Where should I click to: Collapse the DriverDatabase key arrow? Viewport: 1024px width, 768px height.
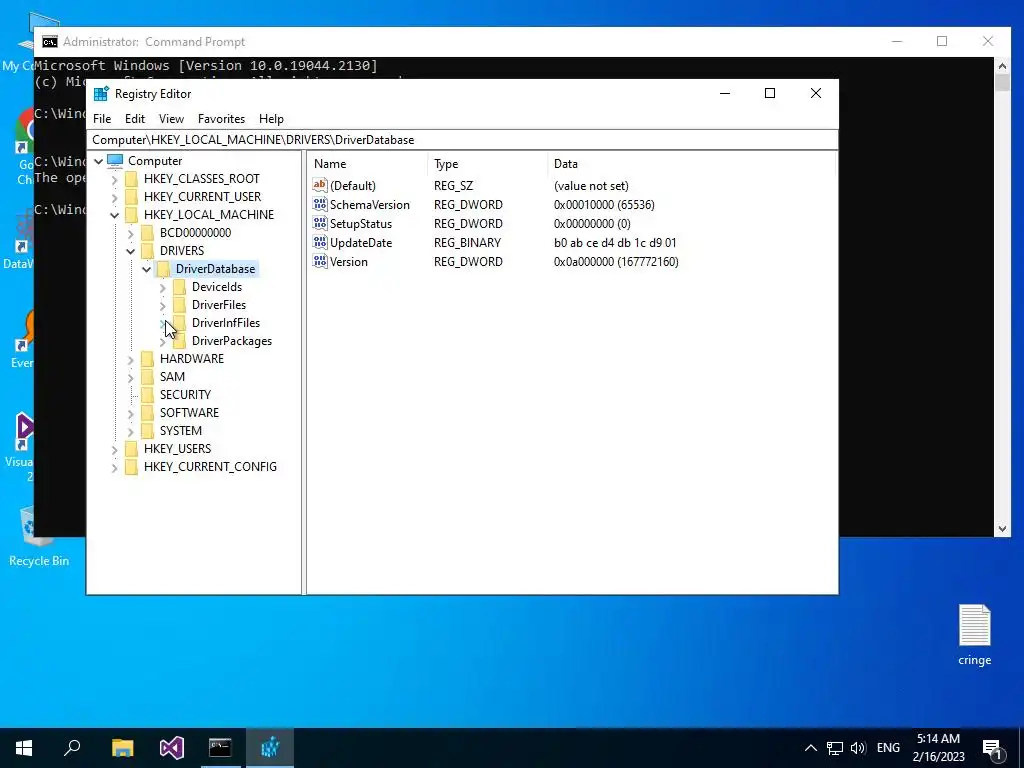click(146, 269)
